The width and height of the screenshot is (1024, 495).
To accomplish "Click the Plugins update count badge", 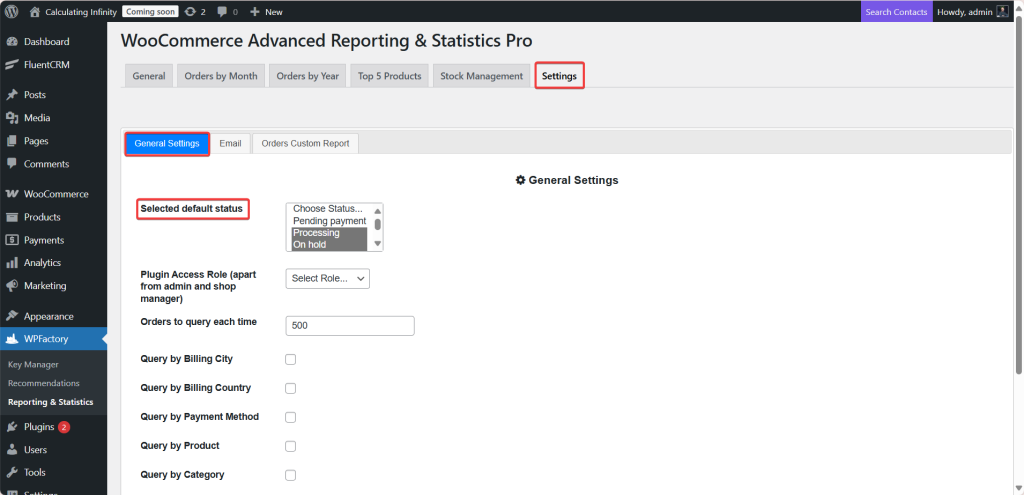I will [64, 427].
